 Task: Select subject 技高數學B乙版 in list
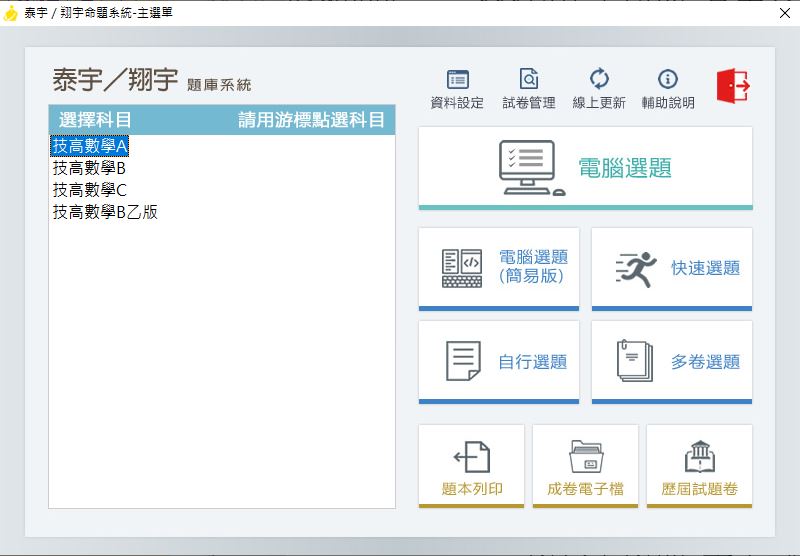[x=105, y=212]
